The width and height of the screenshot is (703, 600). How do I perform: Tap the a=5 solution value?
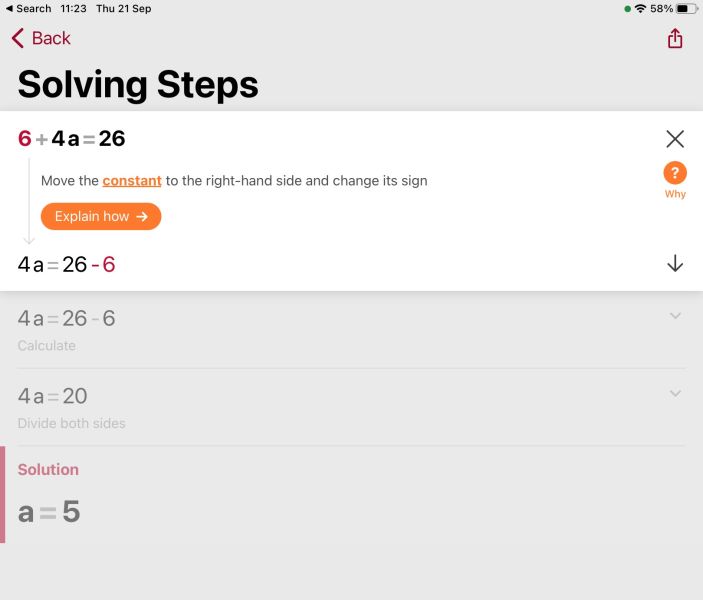[x=49, y=511]
